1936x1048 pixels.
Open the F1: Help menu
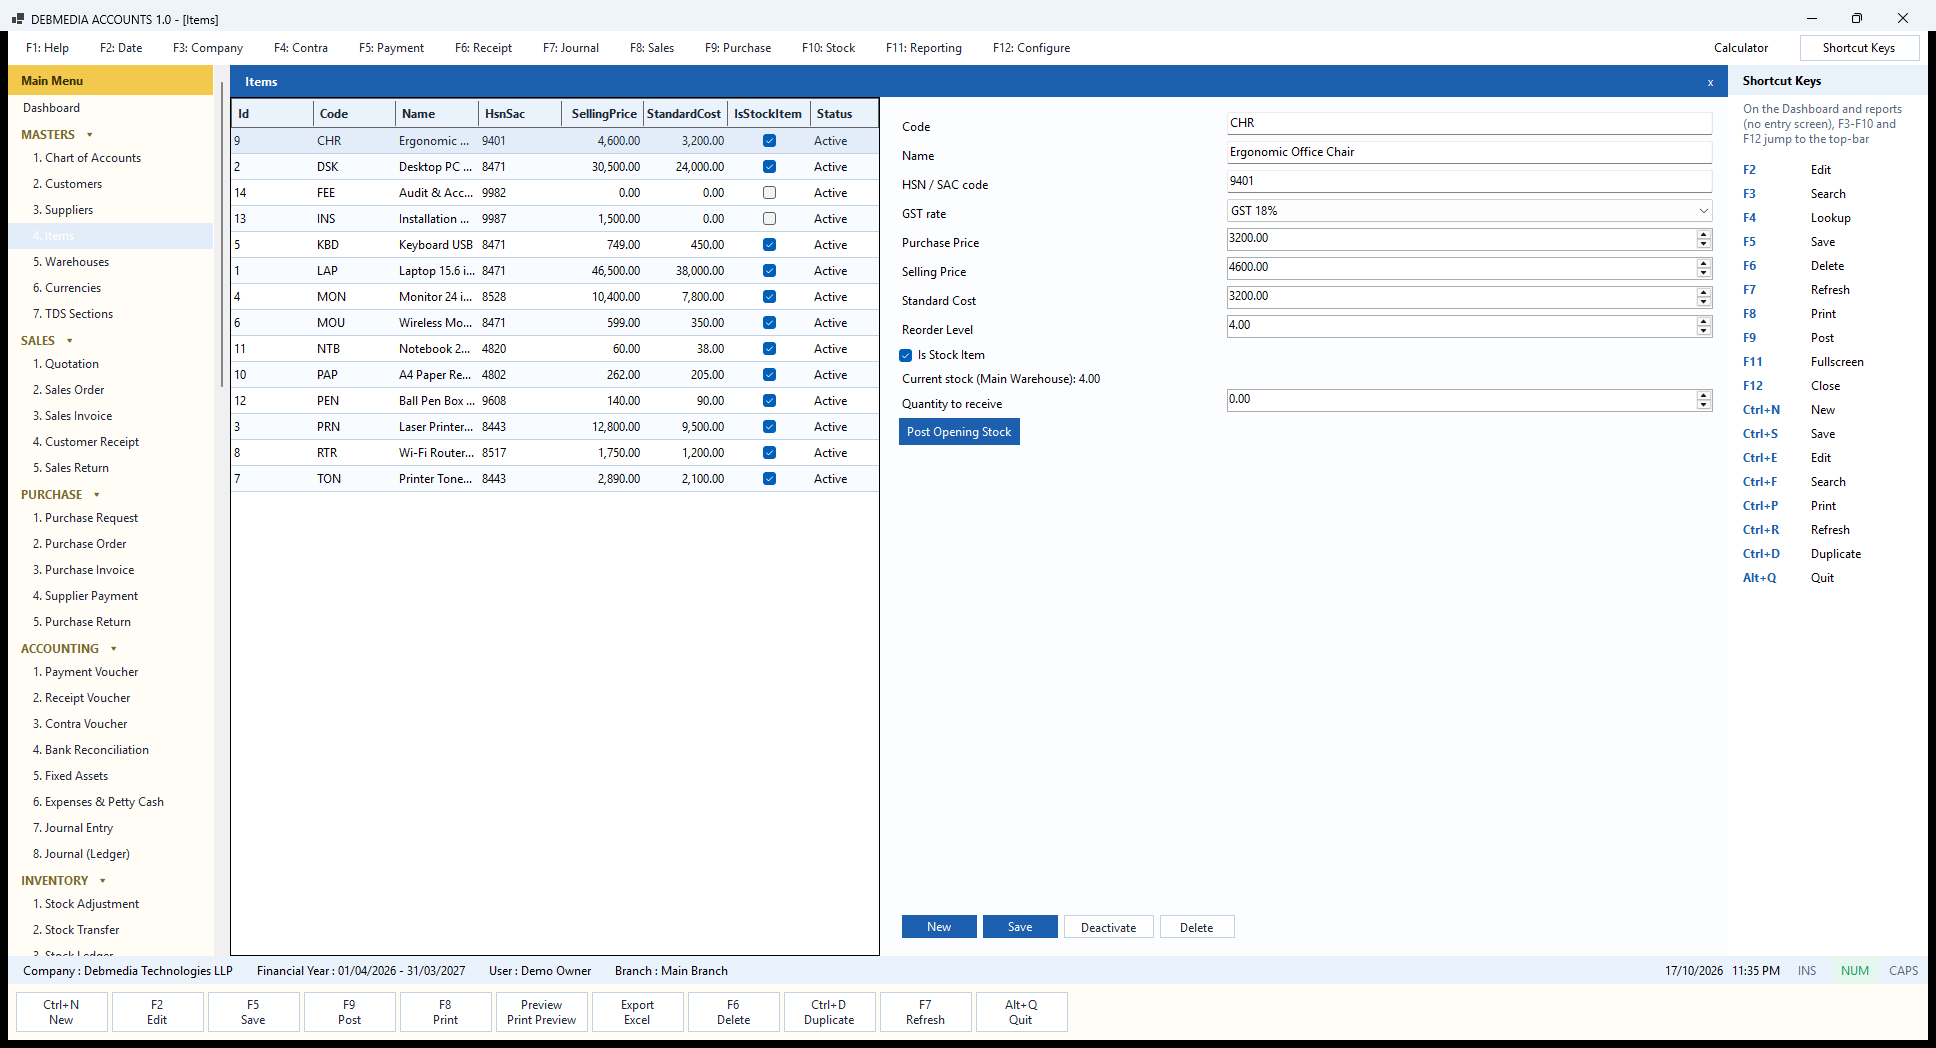(x=48, y=48)
